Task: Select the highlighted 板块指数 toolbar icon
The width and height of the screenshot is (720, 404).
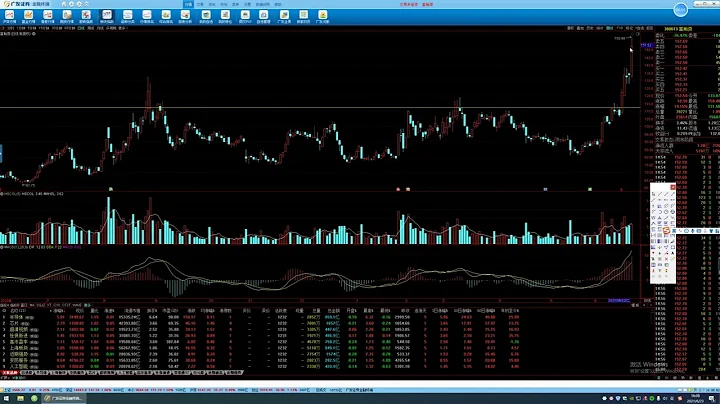Action: tap(107, 17)
